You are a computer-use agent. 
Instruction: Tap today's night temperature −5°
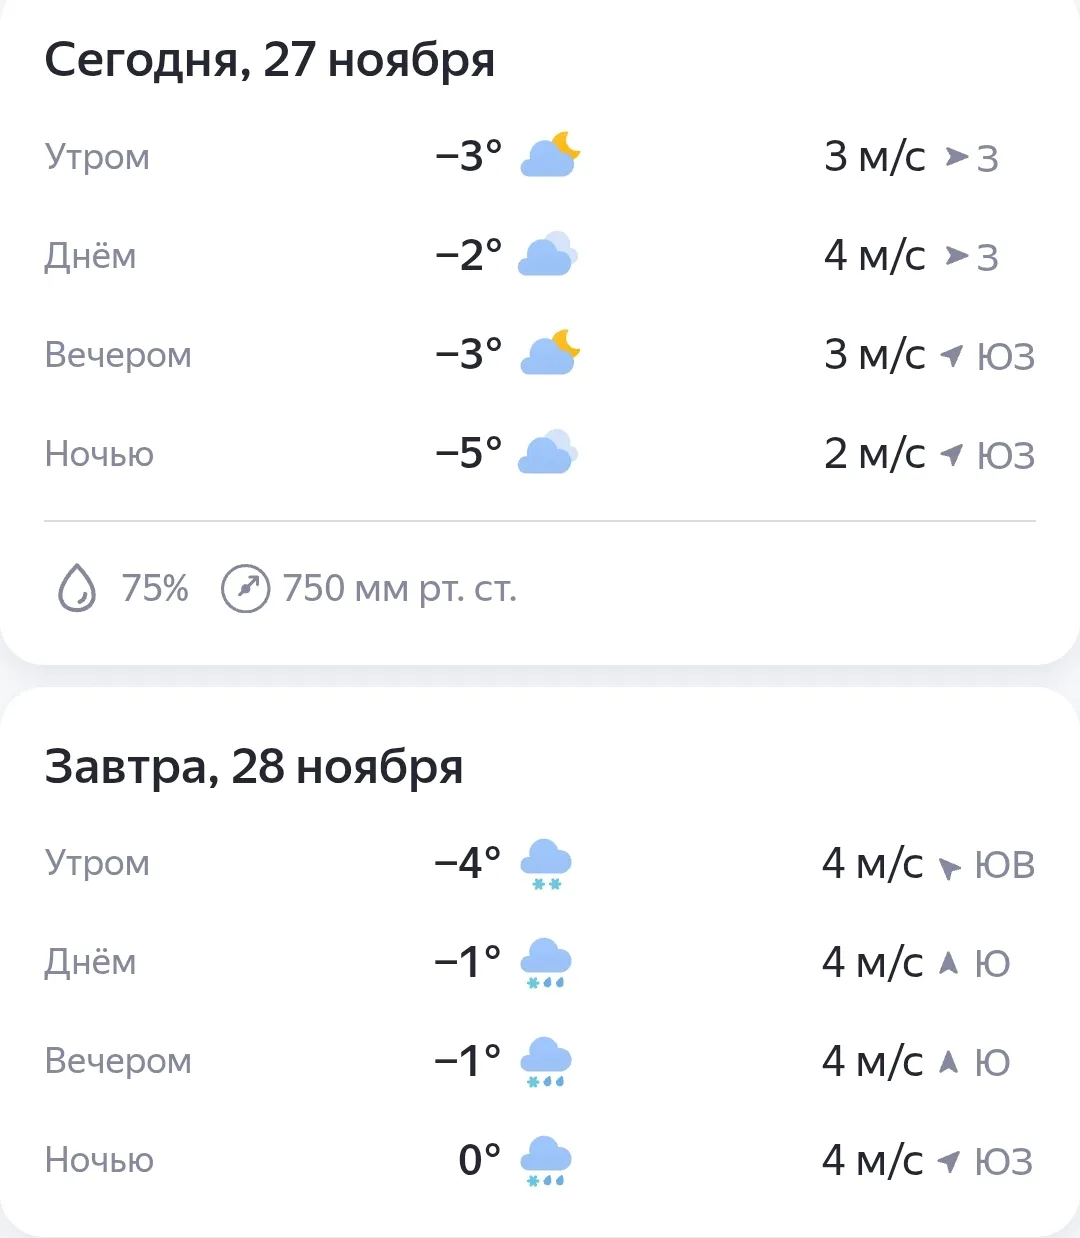[468, 454]
